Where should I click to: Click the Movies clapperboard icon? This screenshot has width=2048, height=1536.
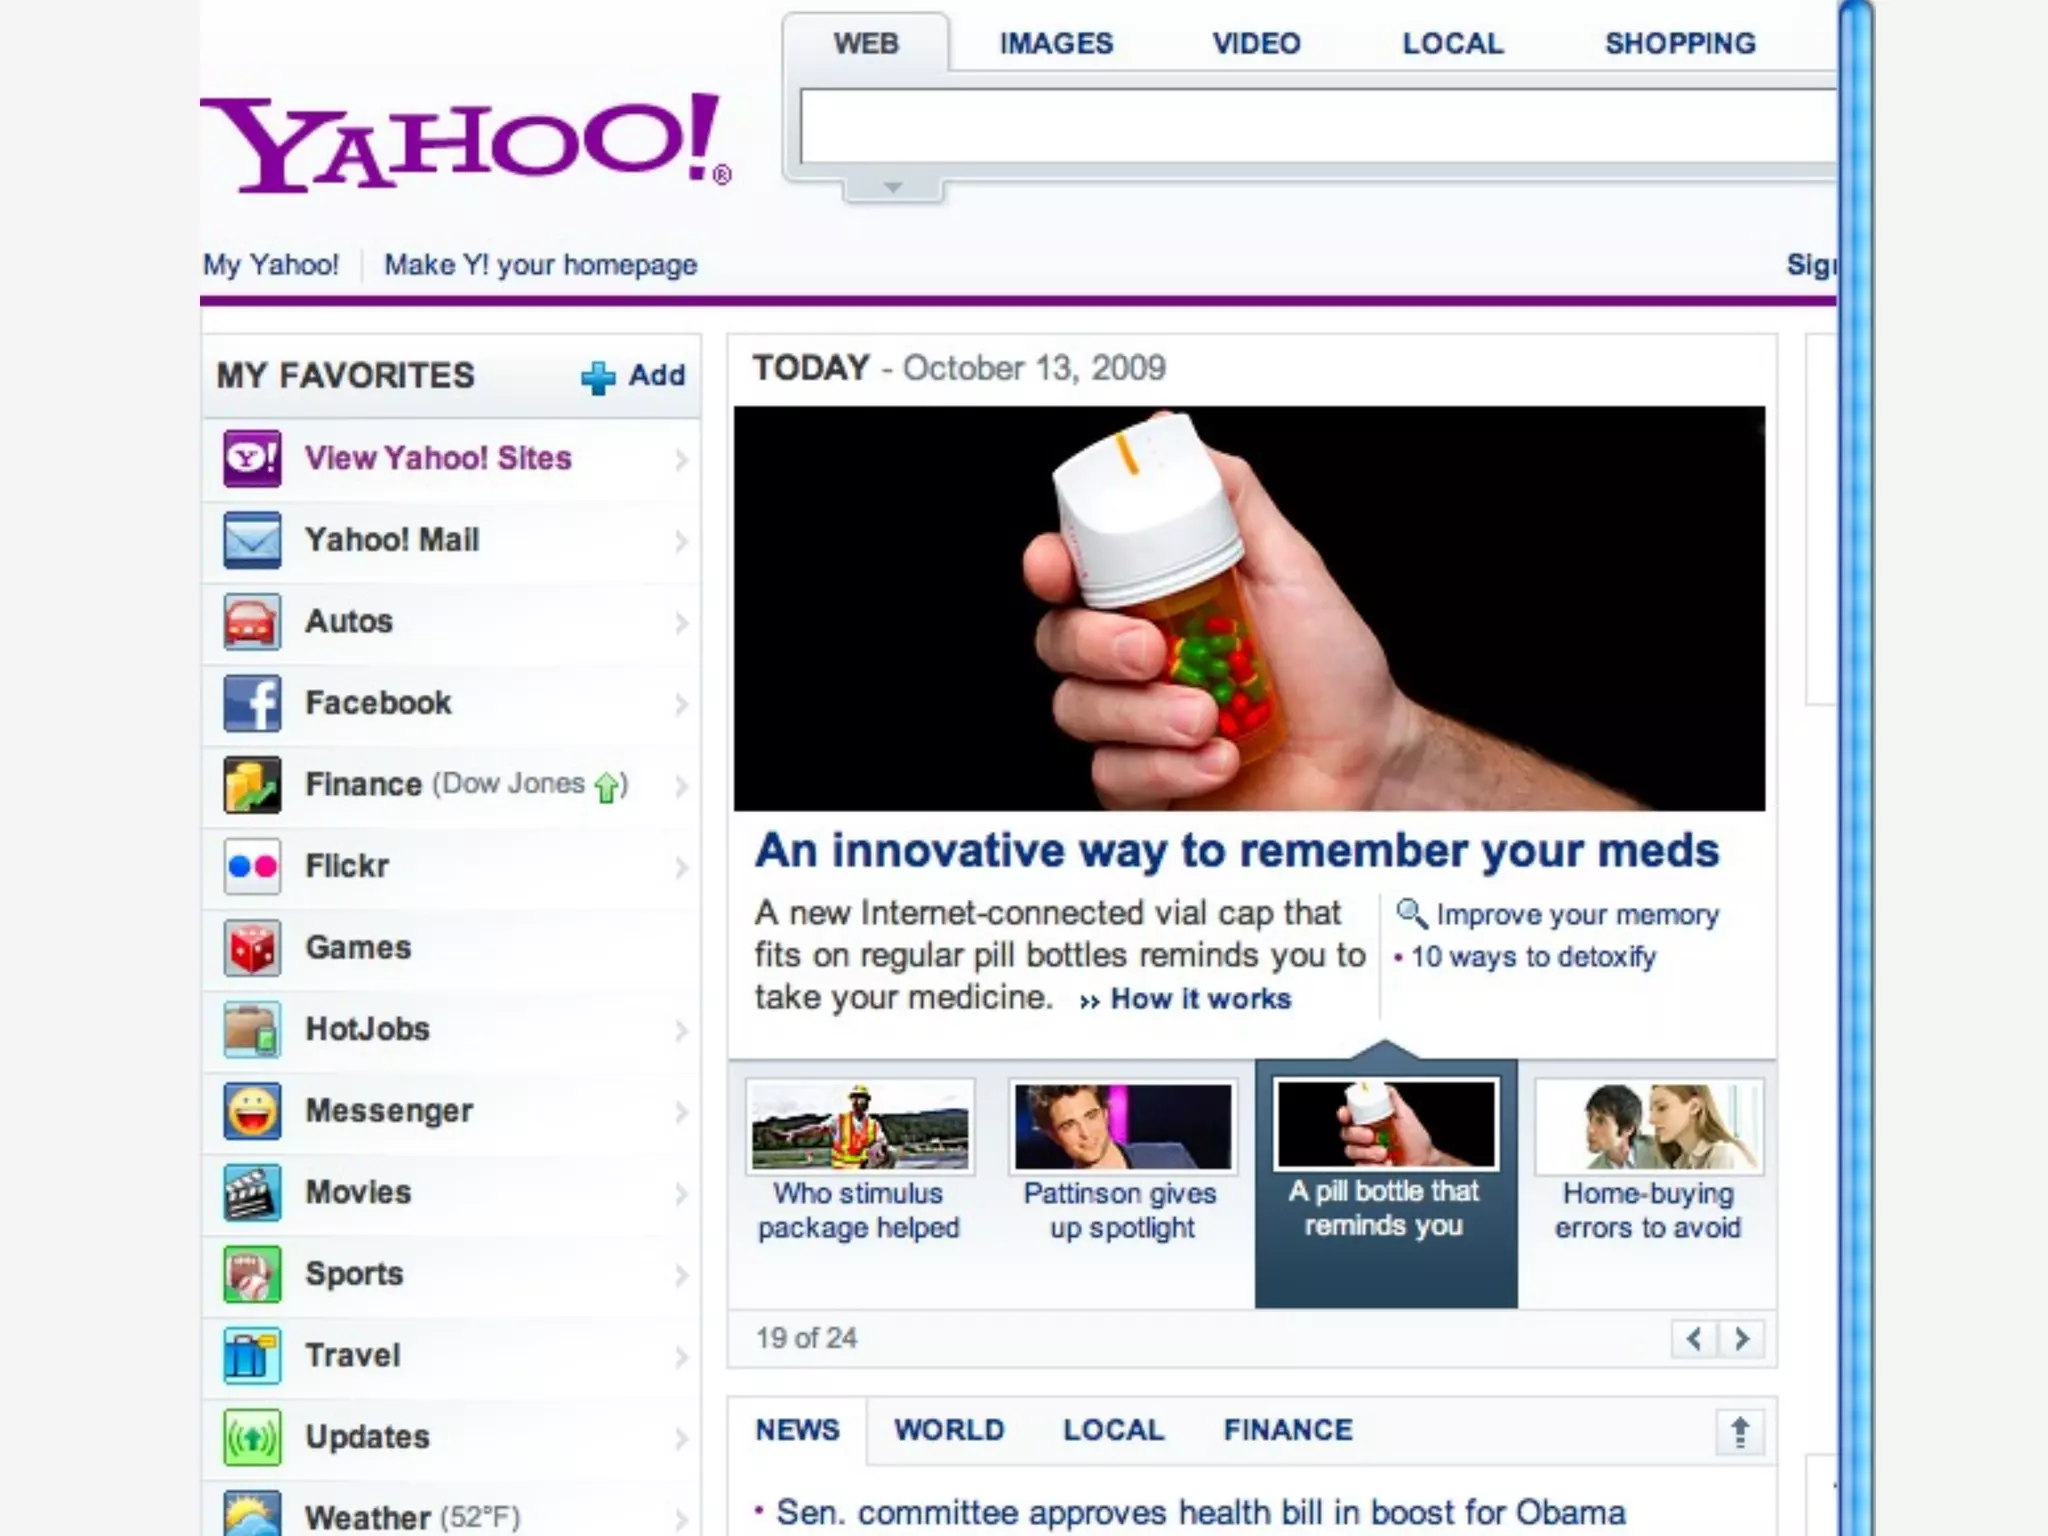[252, 1193]
